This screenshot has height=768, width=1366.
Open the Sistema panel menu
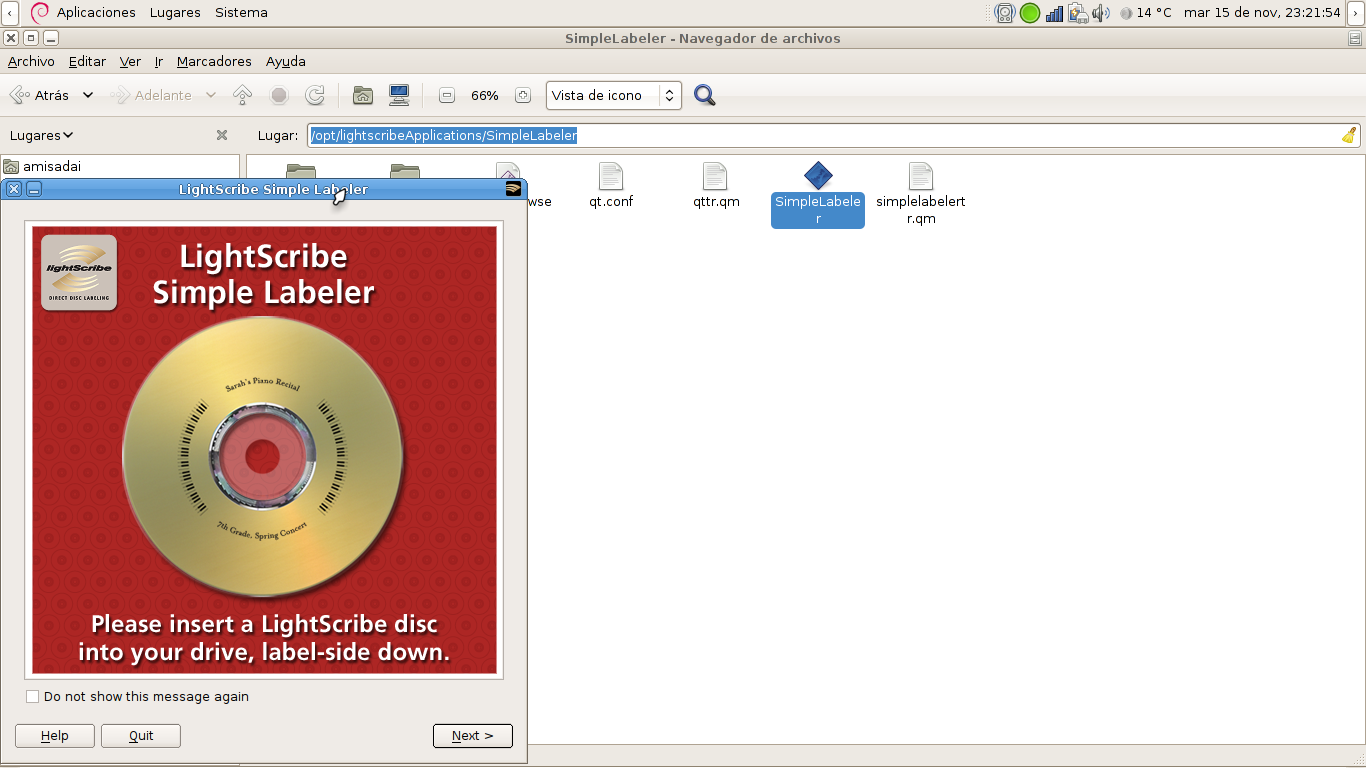(x=241, y=12)
